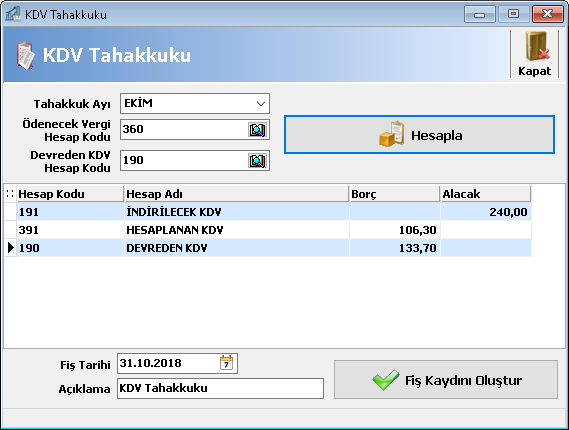
Task: Open lookup for Devreden KDV Hesap Kodu
Action: [x=258, y=161]
